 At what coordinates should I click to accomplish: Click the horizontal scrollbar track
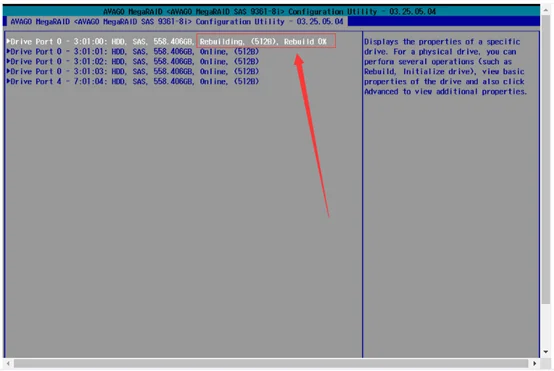coord(271,363)
